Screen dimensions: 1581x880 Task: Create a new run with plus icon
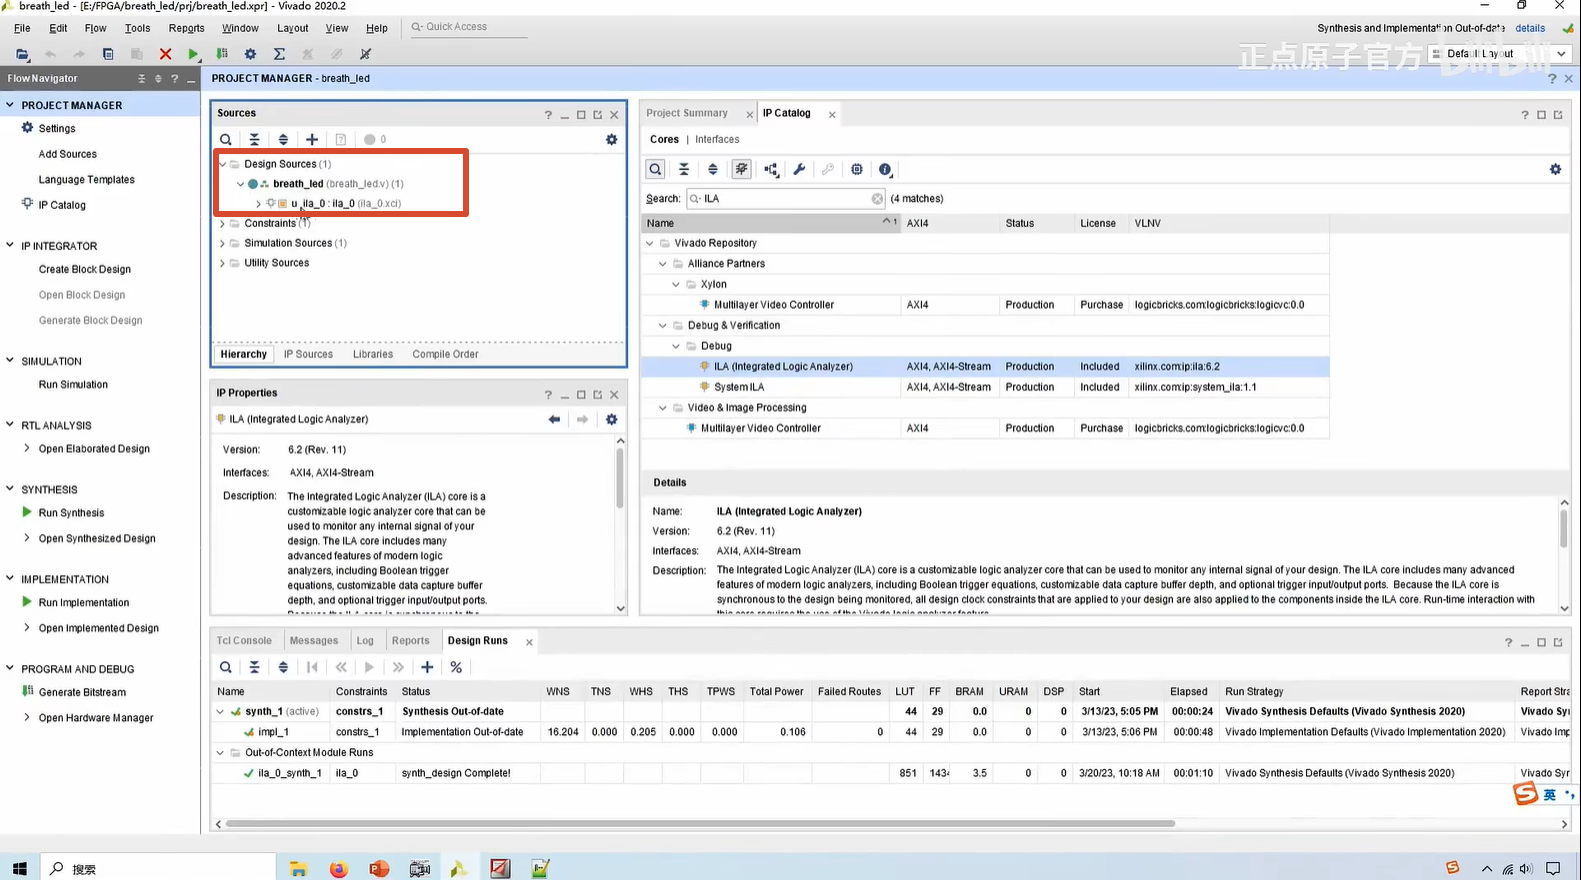point(427,667)
